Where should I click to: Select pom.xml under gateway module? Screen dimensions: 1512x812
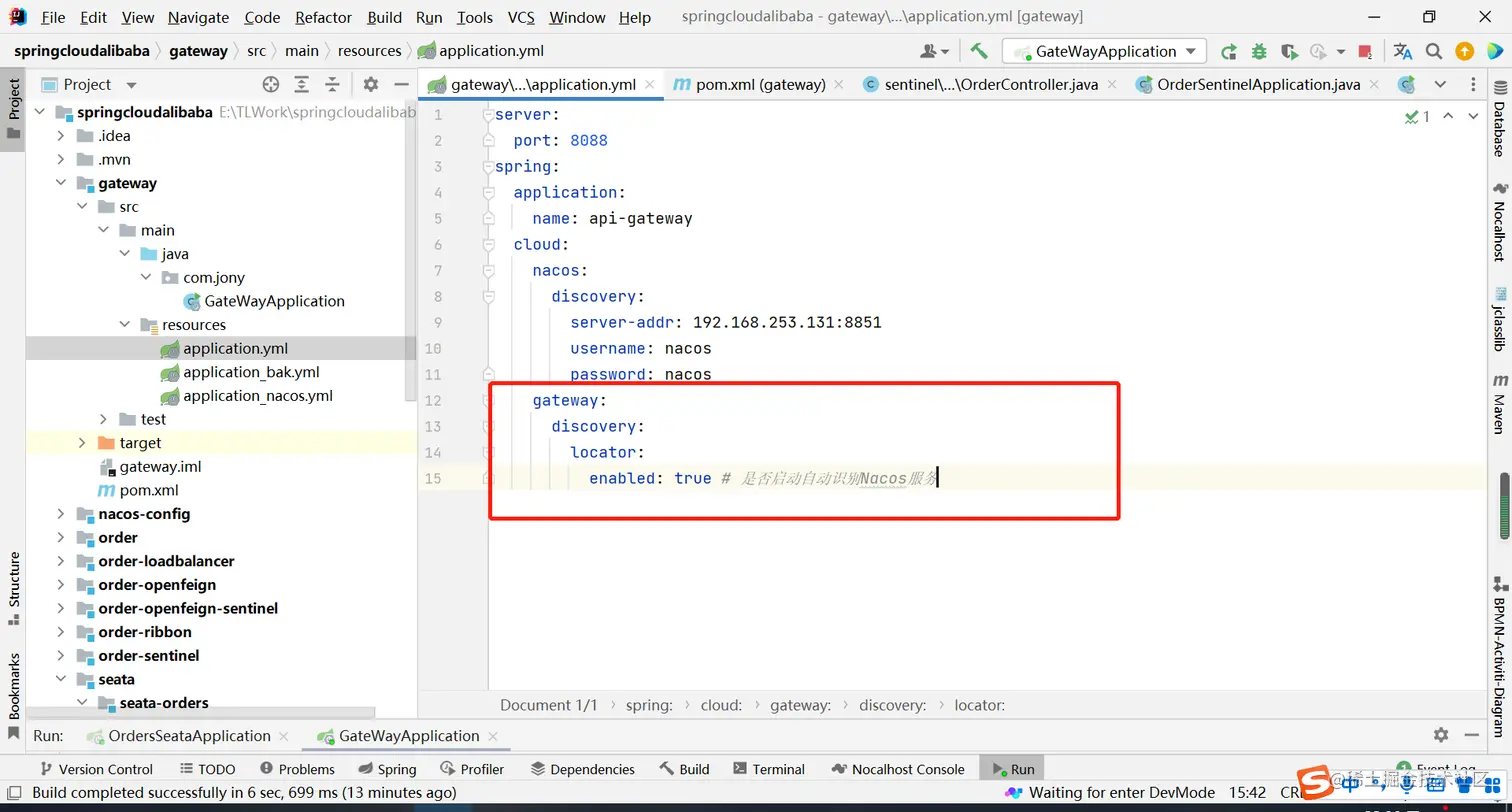tap(138, 490)
